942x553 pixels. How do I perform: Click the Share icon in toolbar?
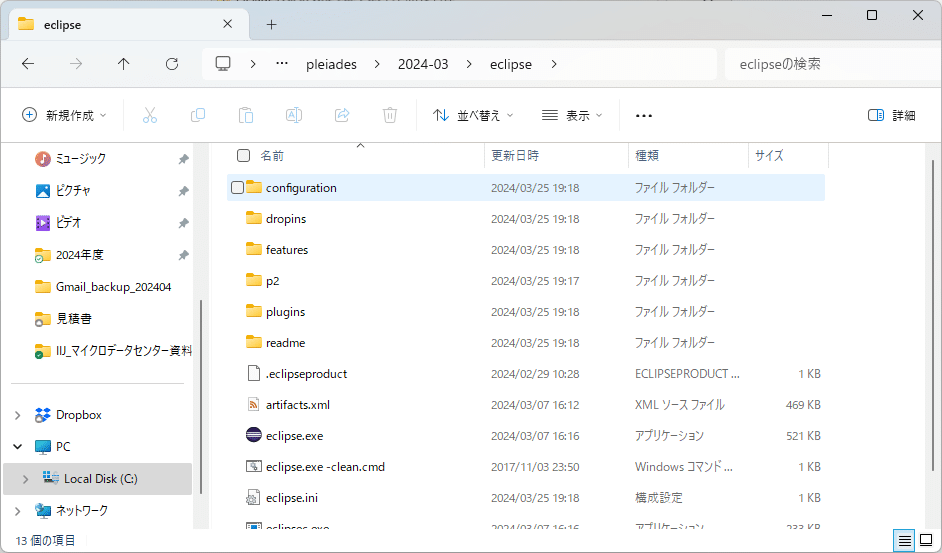342,115
